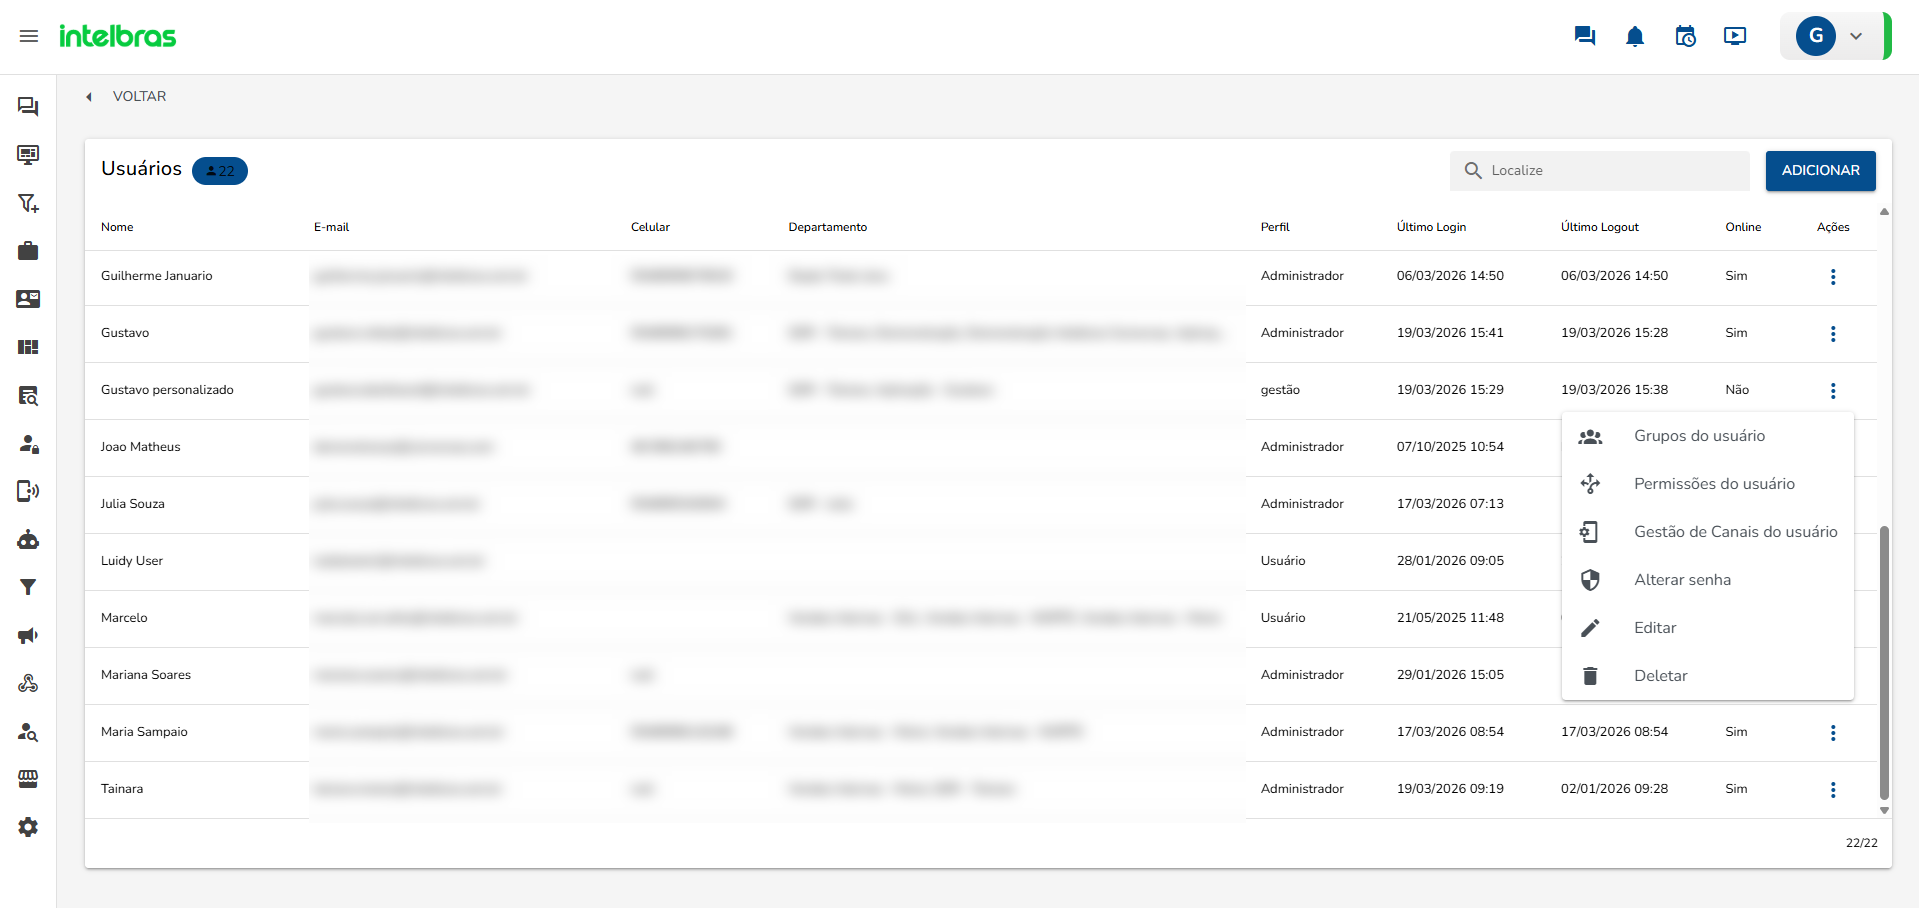Open calendar clock icon in top bar

[1685, 36]
